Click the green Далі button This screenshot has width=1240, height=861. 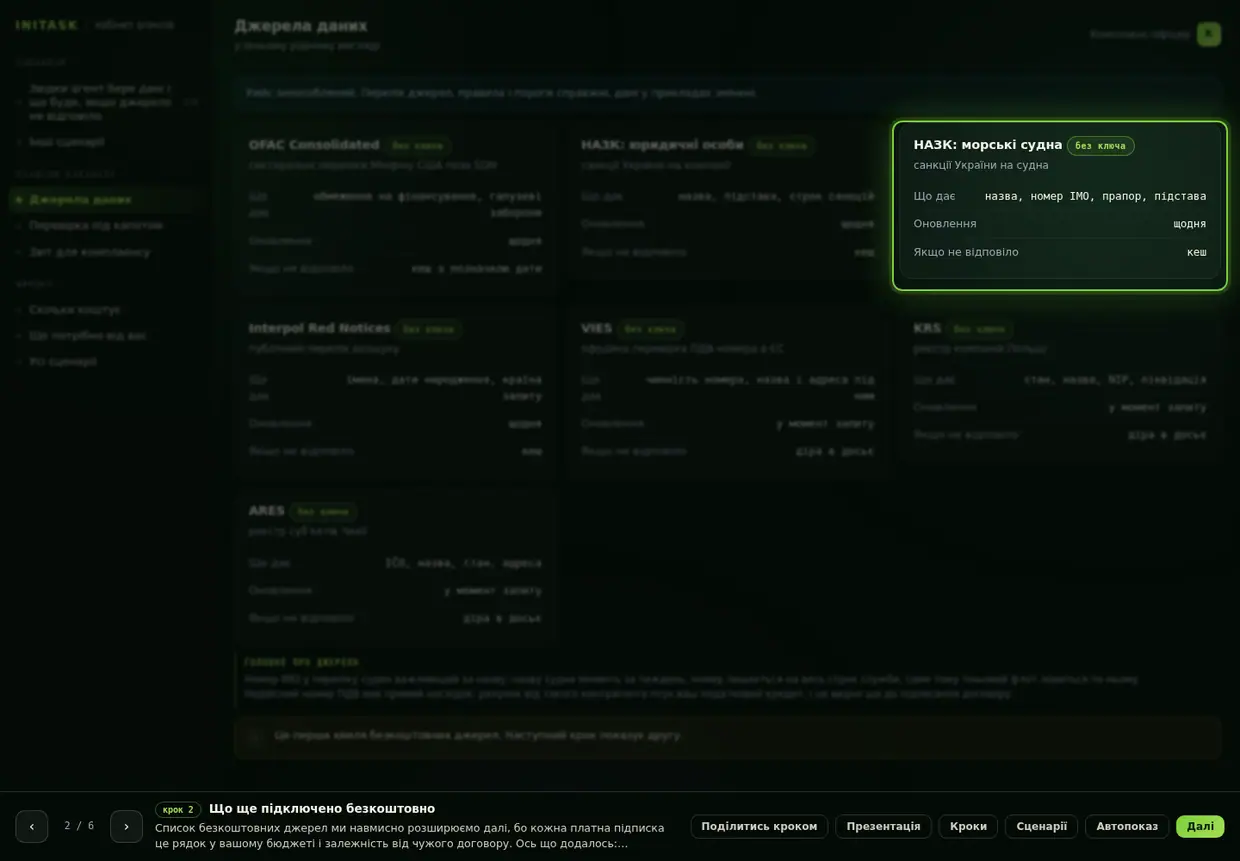(x=1200, y=826)
